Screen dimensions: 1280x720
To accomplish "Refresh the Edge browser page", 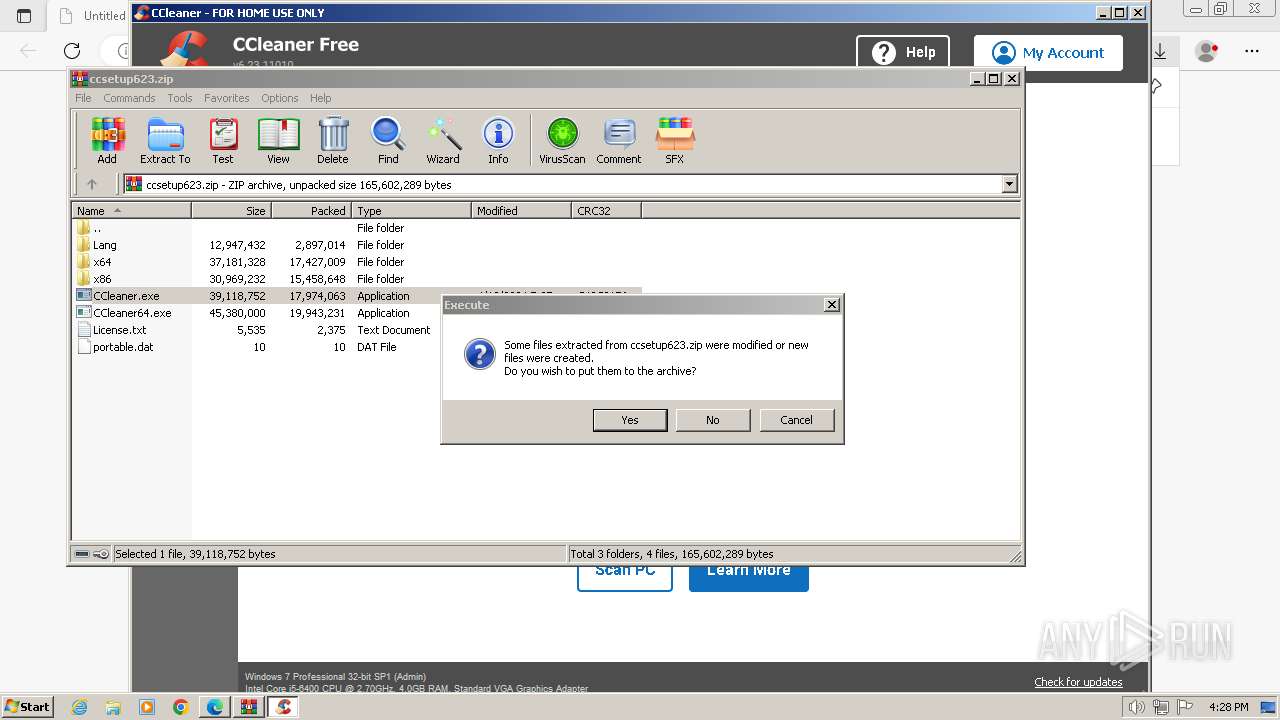I will [72, 51].
